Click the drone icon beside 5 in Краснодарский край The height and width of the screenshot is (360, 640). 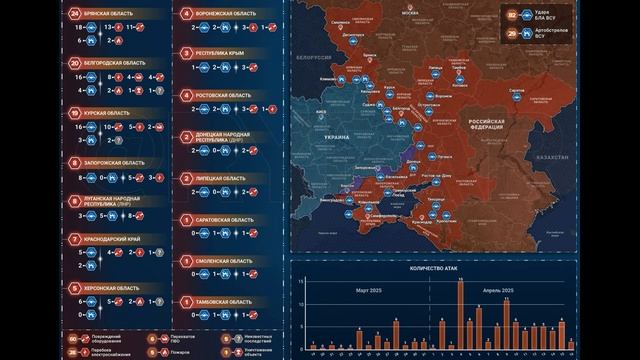pyautogui.click(x=91, y=253)
